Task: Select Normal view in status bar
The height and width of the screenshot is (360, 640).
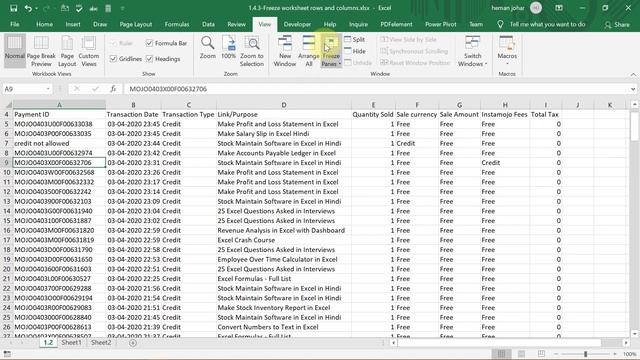Action: 501,353
